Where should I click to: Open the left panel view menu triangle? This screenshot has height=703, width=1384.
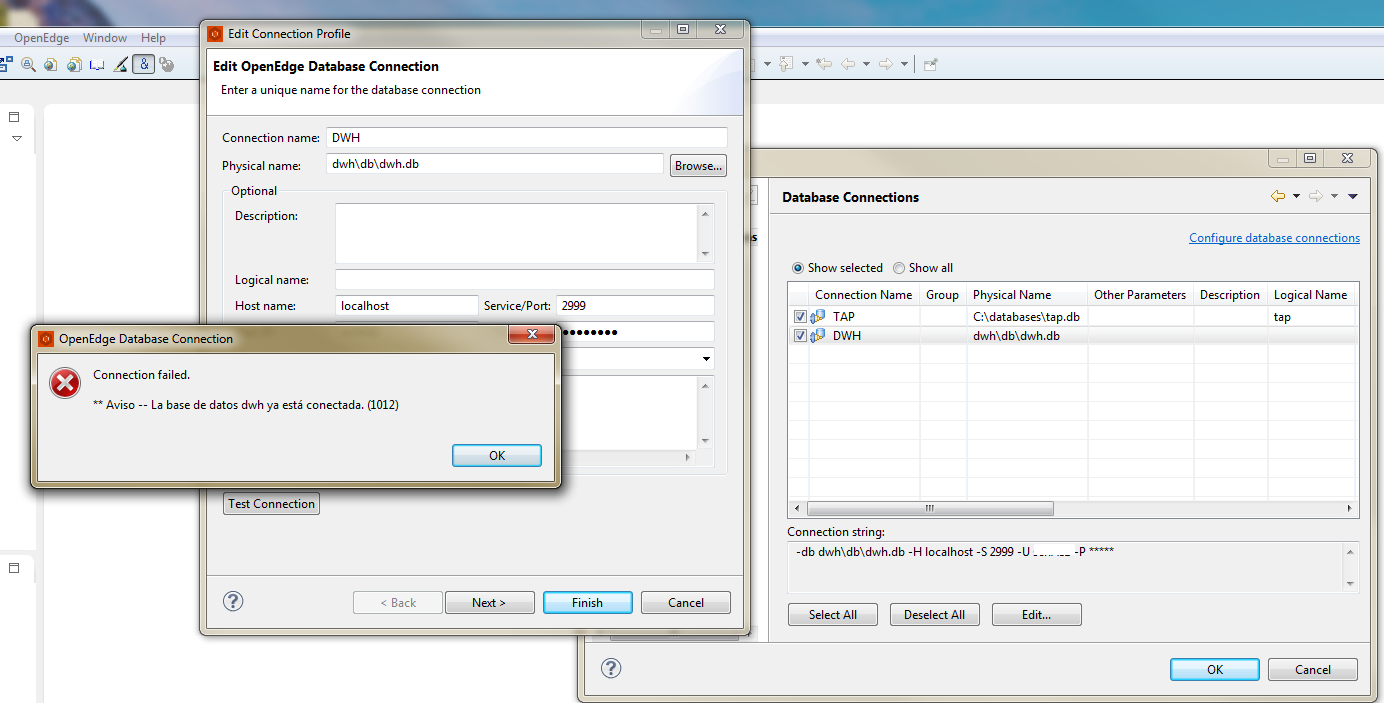[x=16, y=139]
